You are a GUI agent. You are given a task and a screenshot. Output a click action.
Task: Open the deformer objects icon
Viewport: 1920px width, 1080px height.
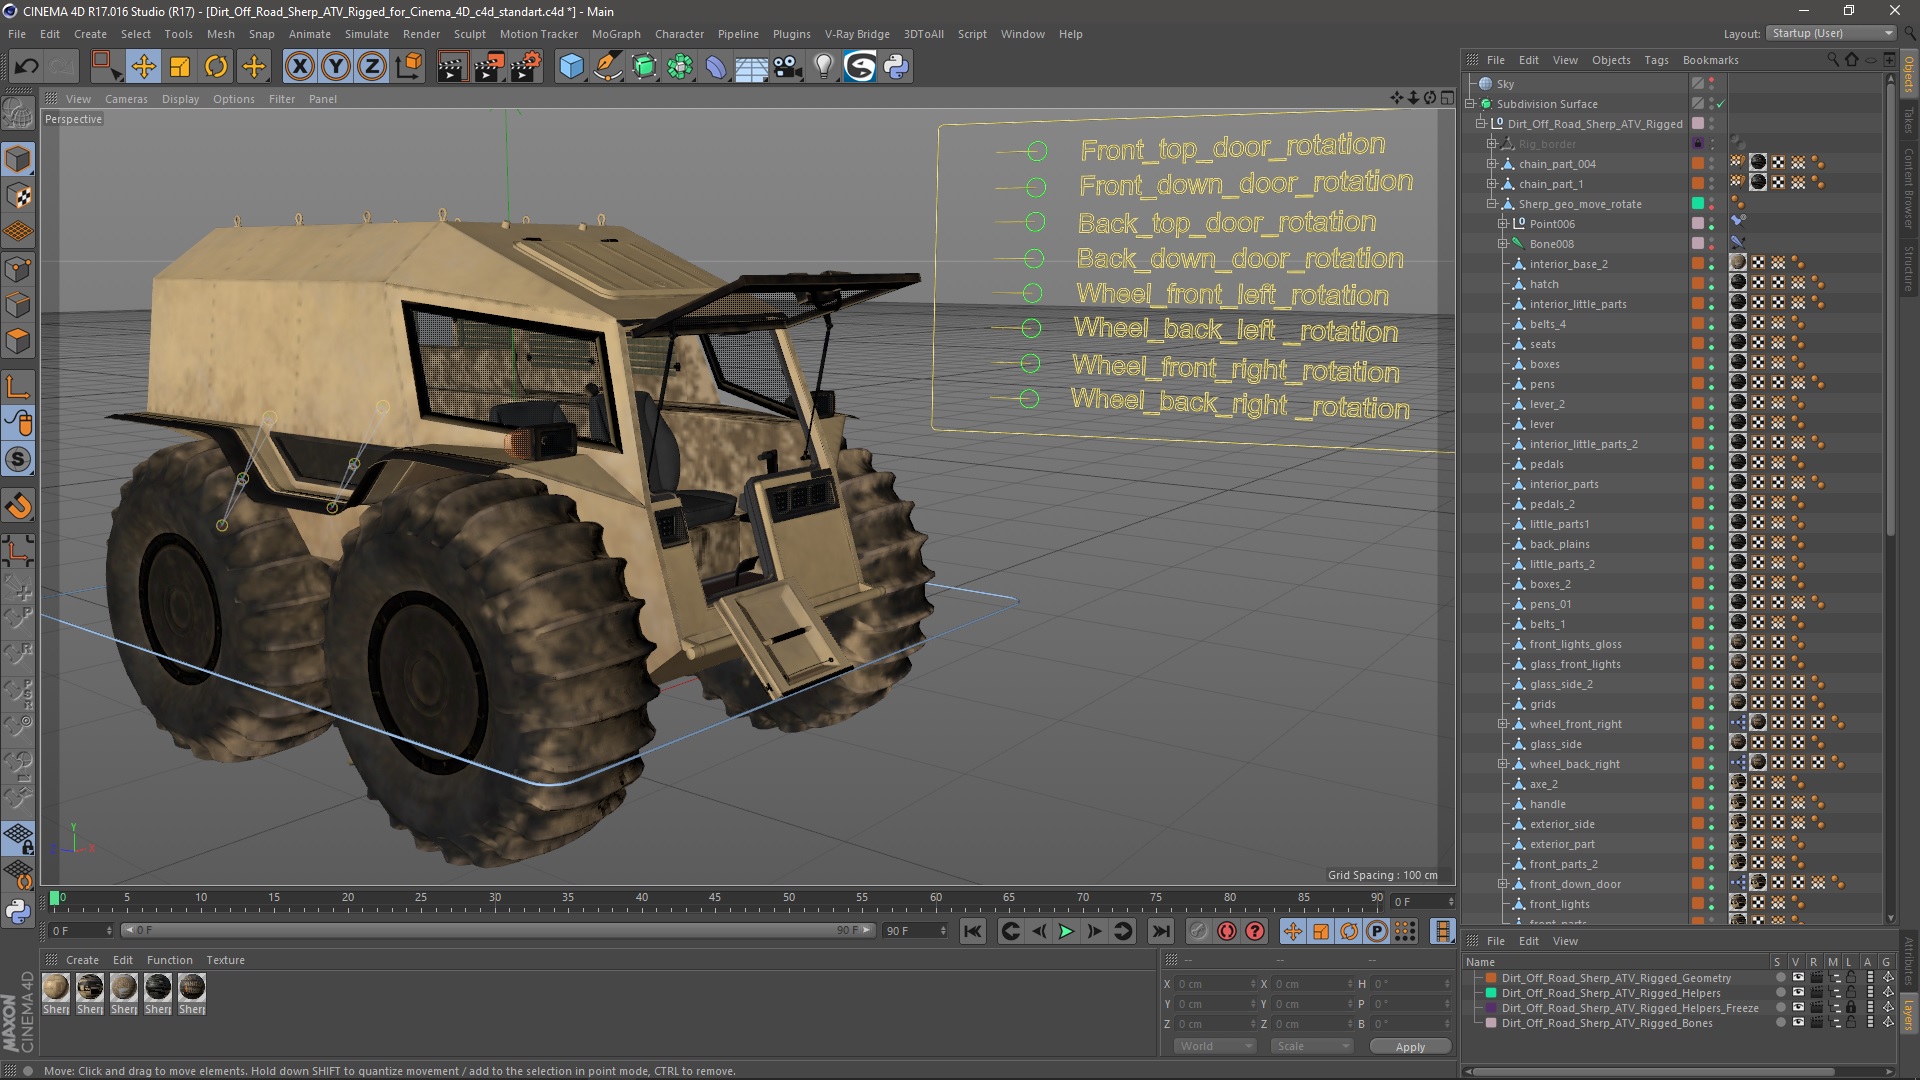(716, 67)
